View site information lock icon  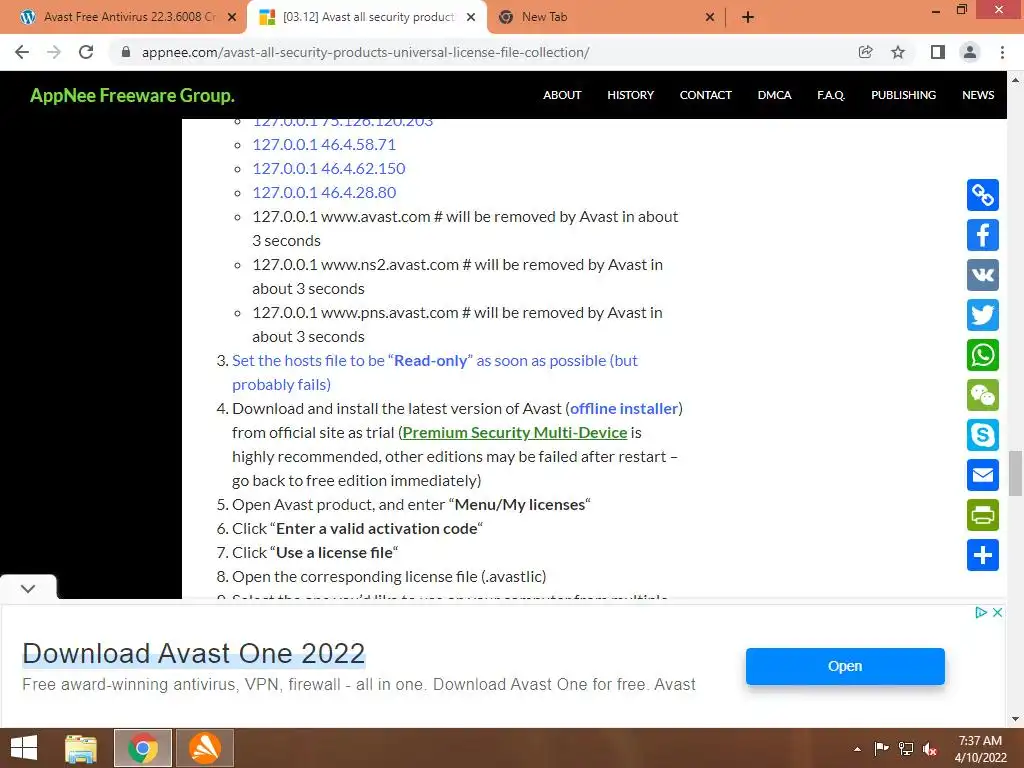(126, 52)
